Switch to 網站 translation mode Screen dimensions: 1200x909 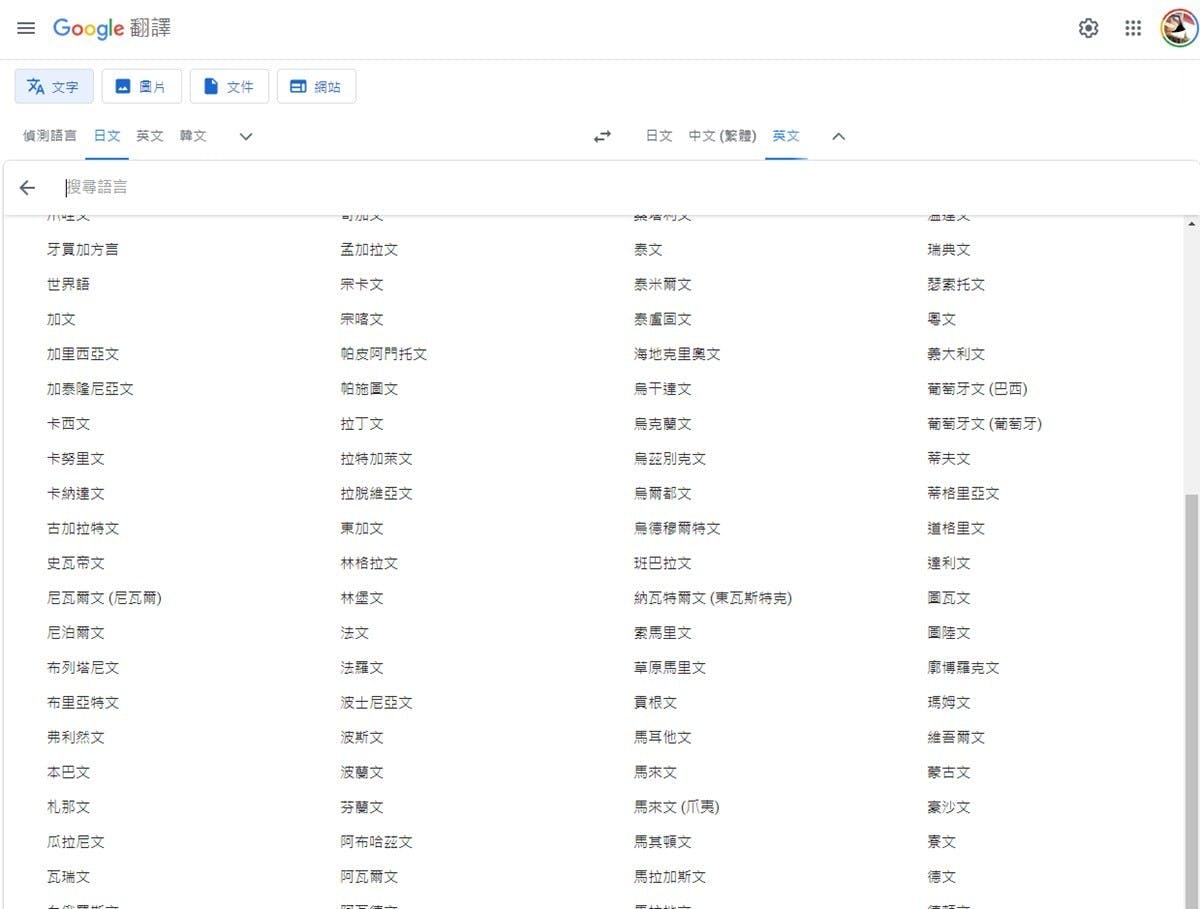(316, 86)
